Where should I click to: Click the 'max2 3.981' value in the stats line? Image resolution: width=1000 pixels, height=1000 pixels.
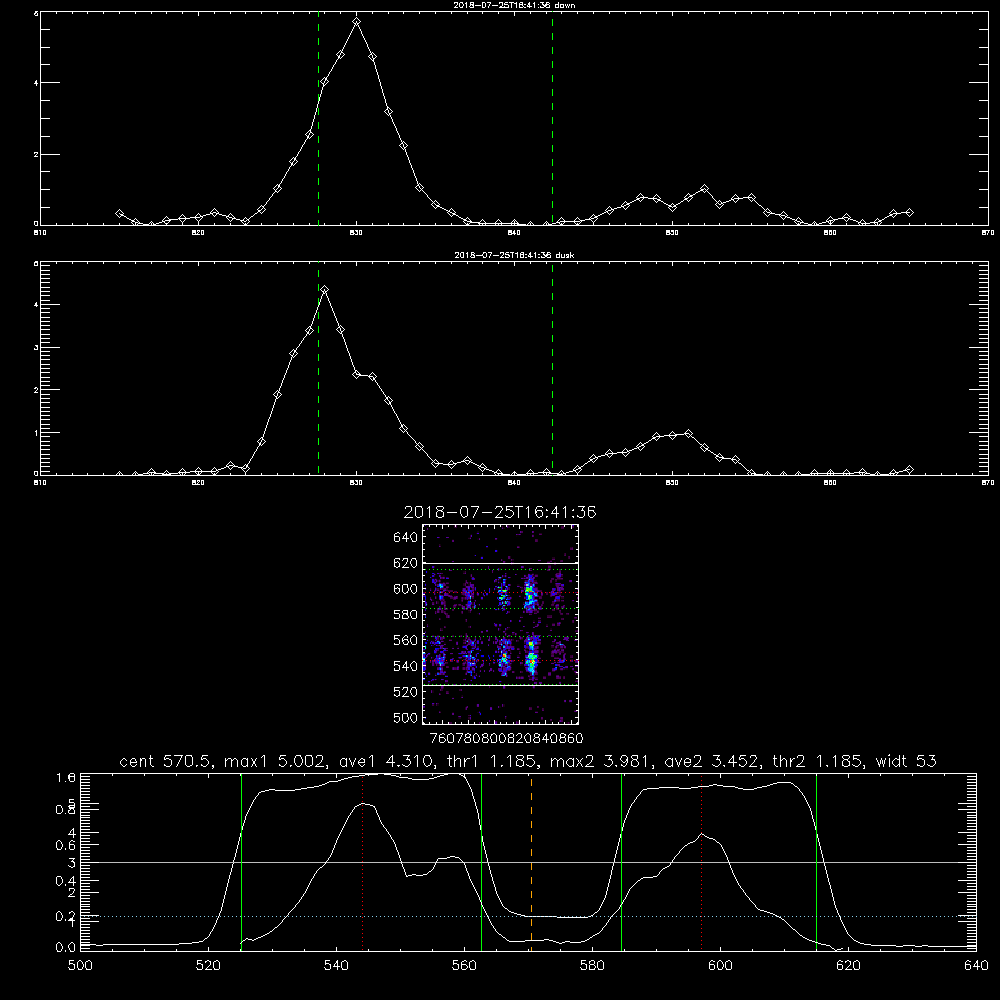pyautogui.click(x=601, y=761)
